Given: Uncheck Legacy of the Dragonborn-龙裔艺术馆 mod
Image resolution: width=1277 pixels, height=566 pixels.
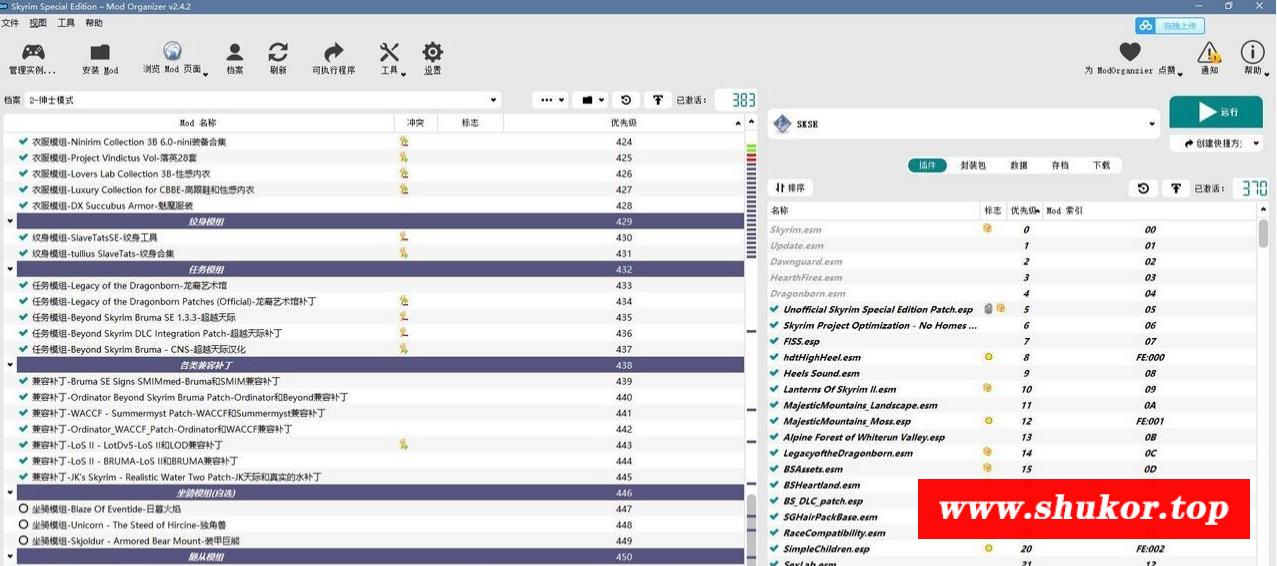Looking at the screenshot, I should (23, 286).
